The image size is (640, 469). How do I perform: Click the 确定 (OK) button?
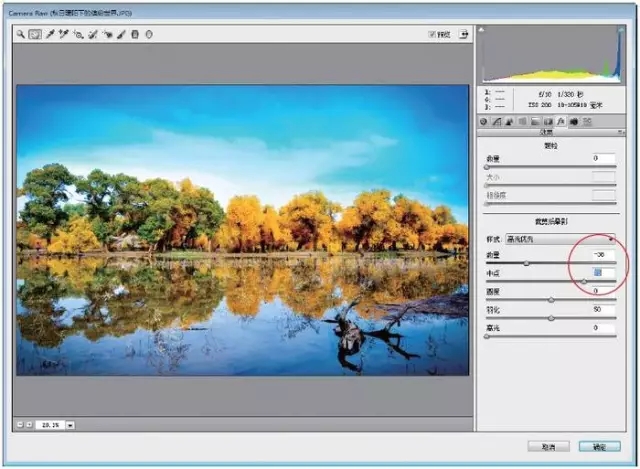[x=599, y=446]
